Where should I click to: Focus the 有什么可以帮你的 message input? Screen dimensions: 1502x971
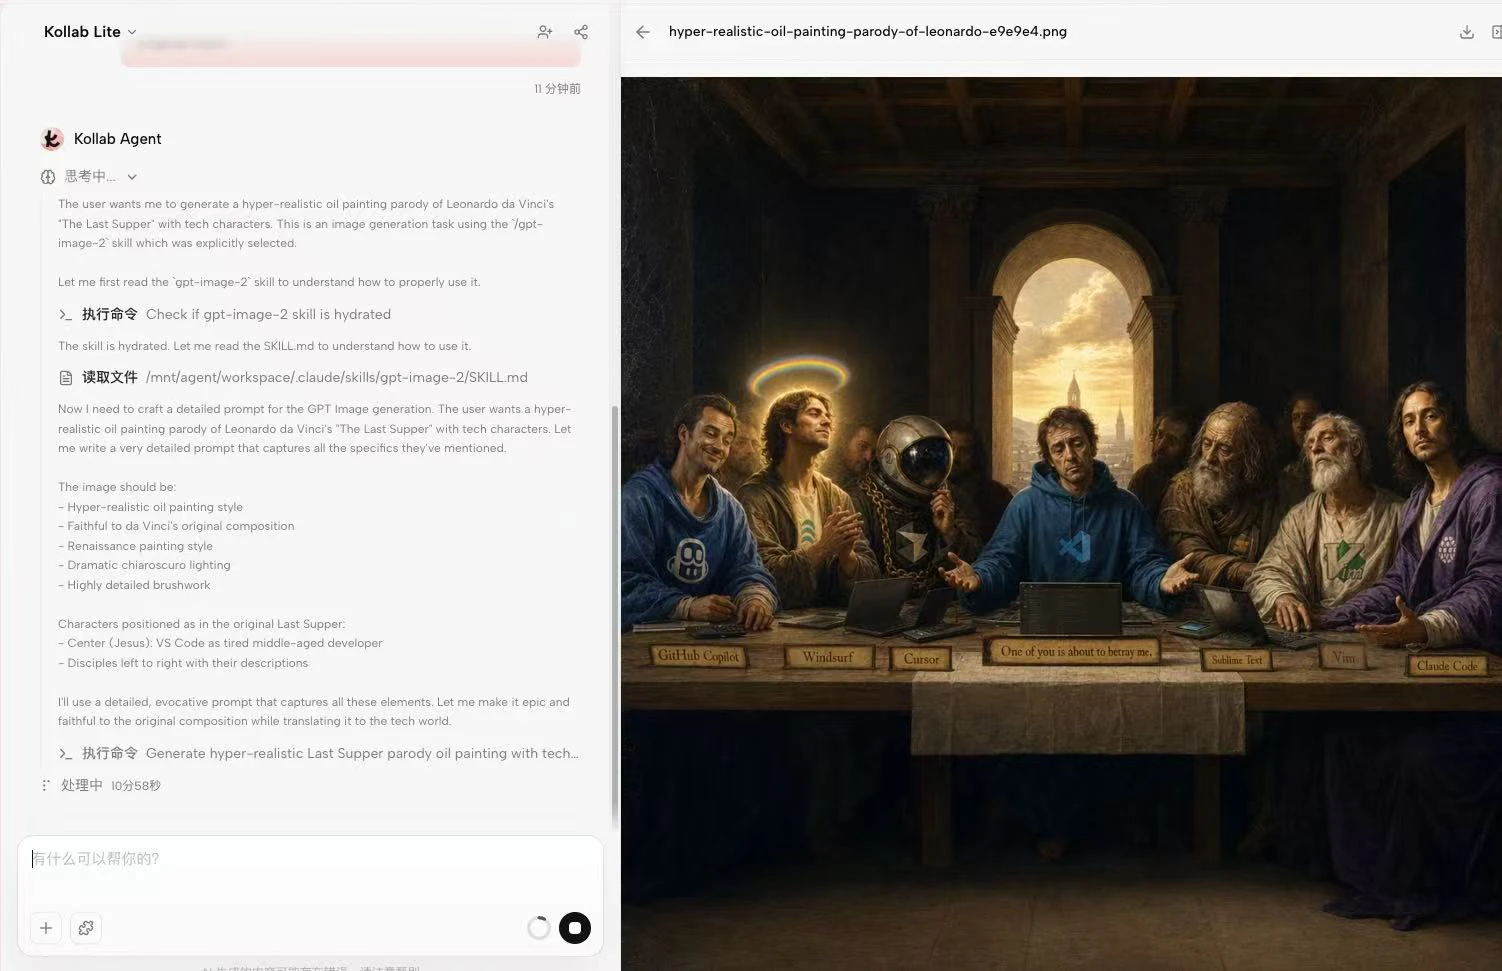310,860
